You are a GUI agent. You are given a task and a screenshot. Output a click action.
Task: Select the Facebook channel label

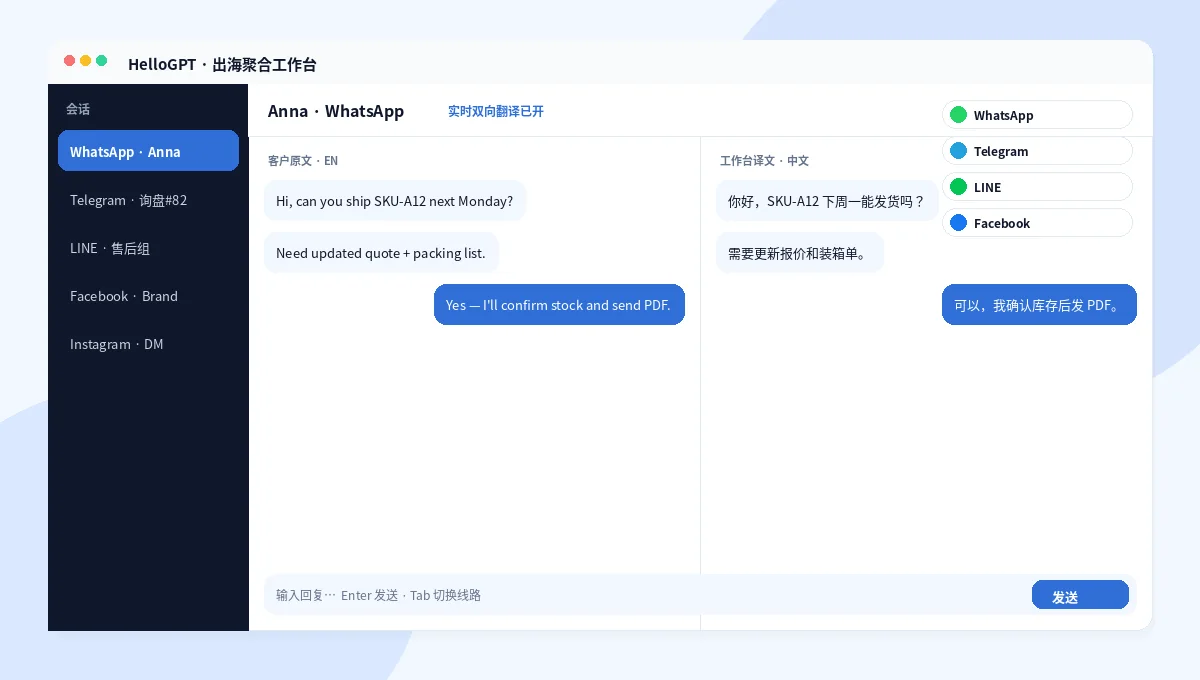1002,223
